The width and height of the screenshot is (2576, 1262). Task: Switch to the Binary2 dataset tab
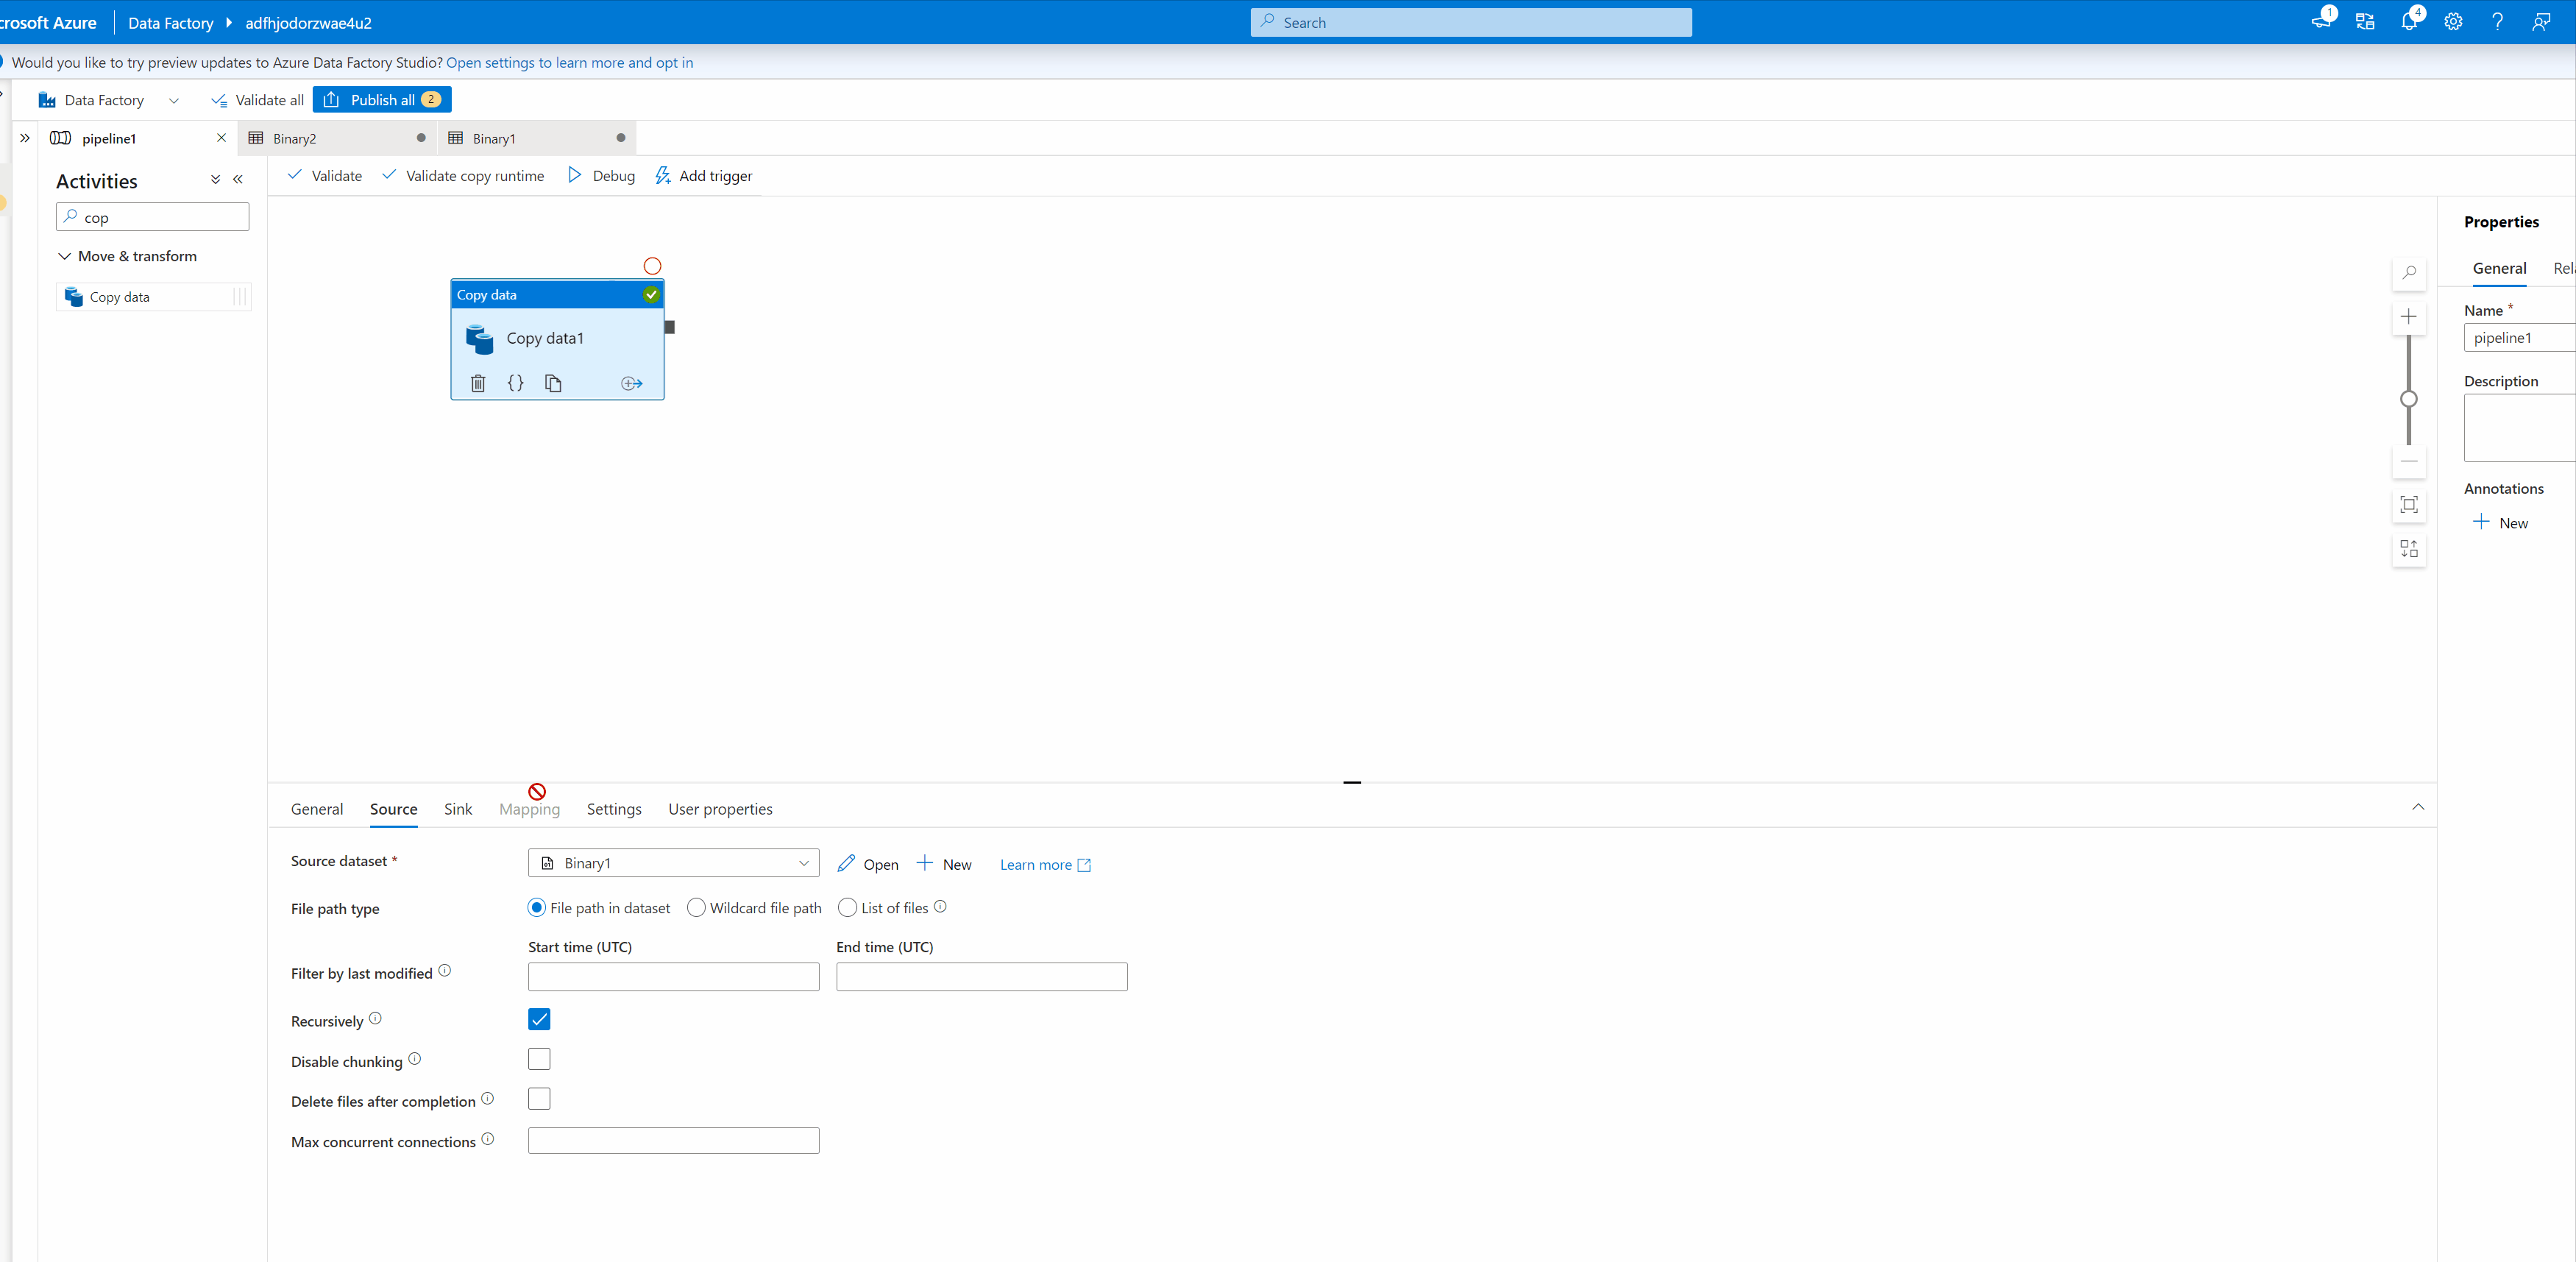[x=338, y=138]
